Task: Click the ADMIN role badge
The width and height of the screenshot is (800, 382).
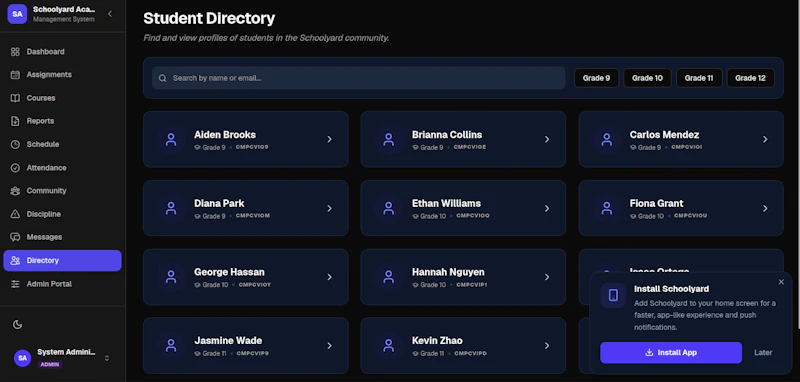Action: point(50,365)
